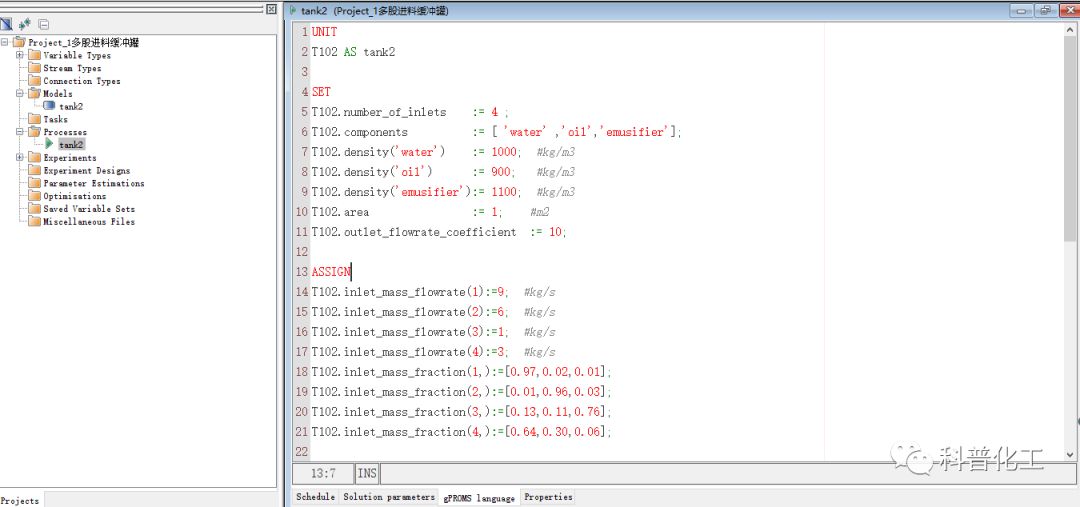Toggle the INS insert mode indicator
Viewport: 1080px width, 507px height.
367,473
